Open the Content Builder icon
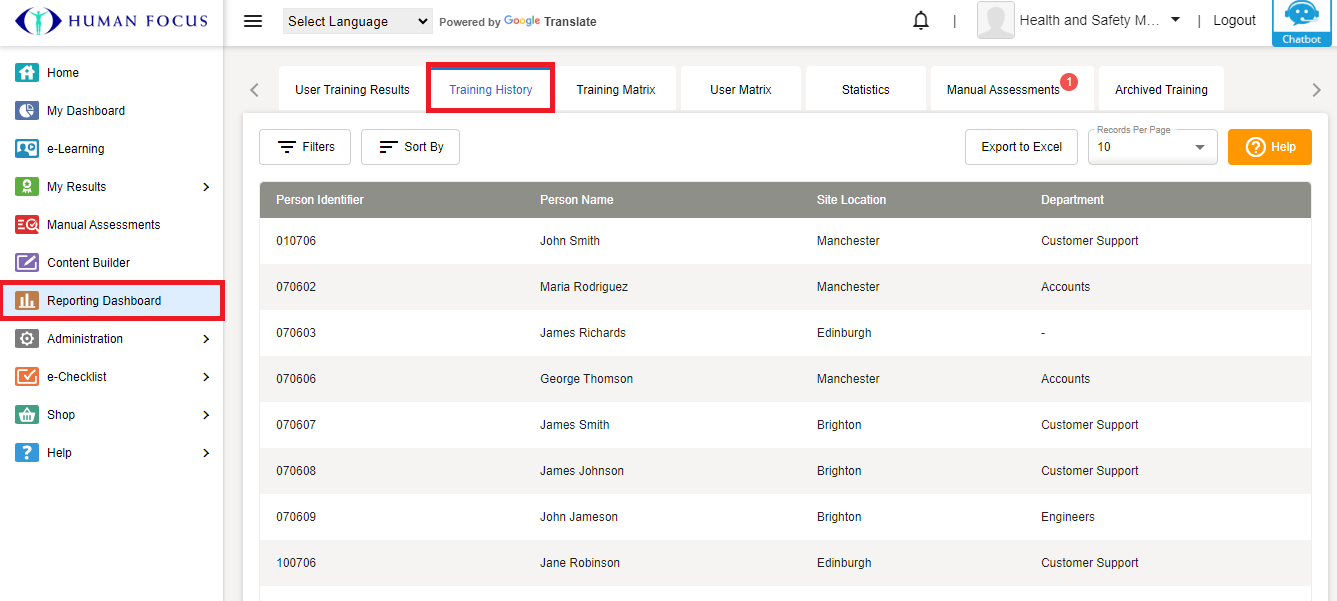 point(27,263)
